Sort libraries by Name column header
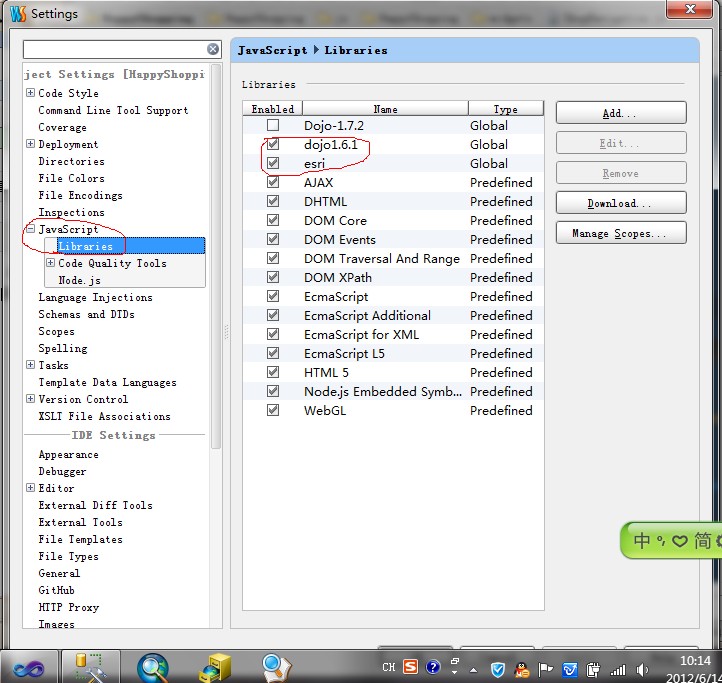The width and height of the screenshot is (722, 683). click(x=385, y=109)
